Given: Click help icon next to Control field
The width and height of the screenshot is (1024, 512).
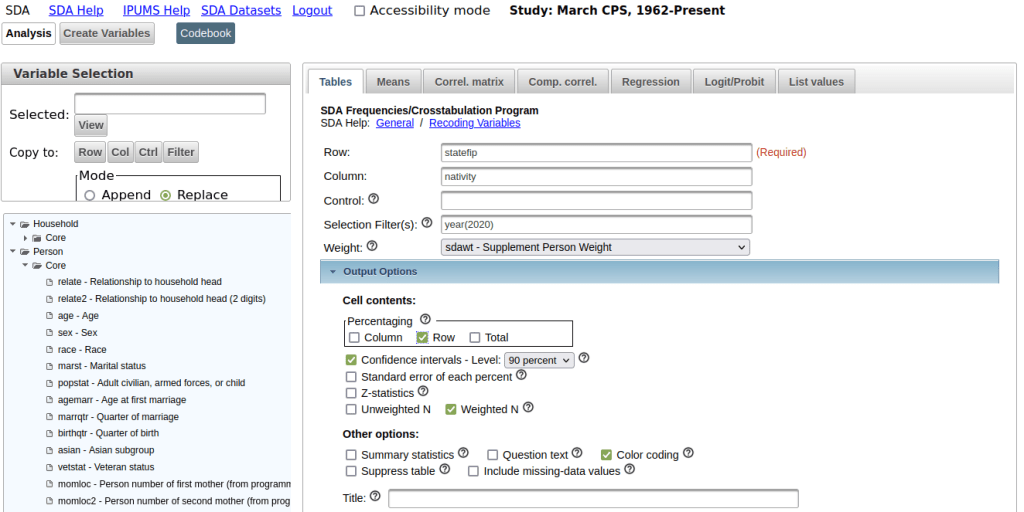Looking at the screenshot, I should point(374,199).
